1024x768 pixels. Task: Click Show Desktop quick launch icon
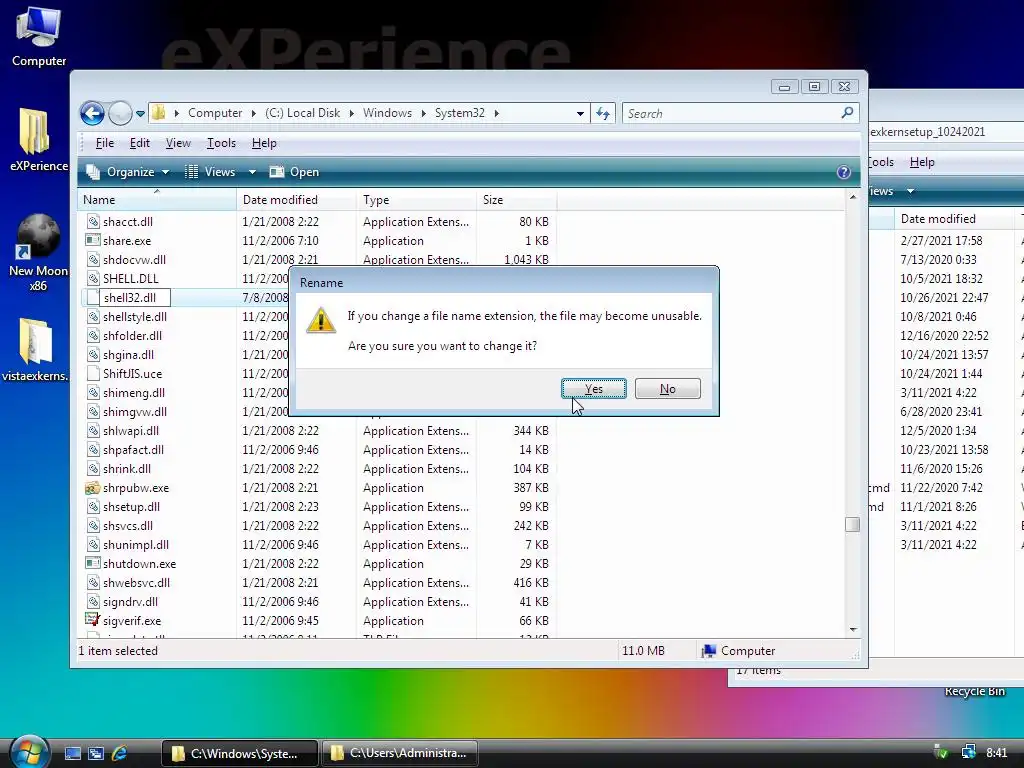tap(72, 753)
